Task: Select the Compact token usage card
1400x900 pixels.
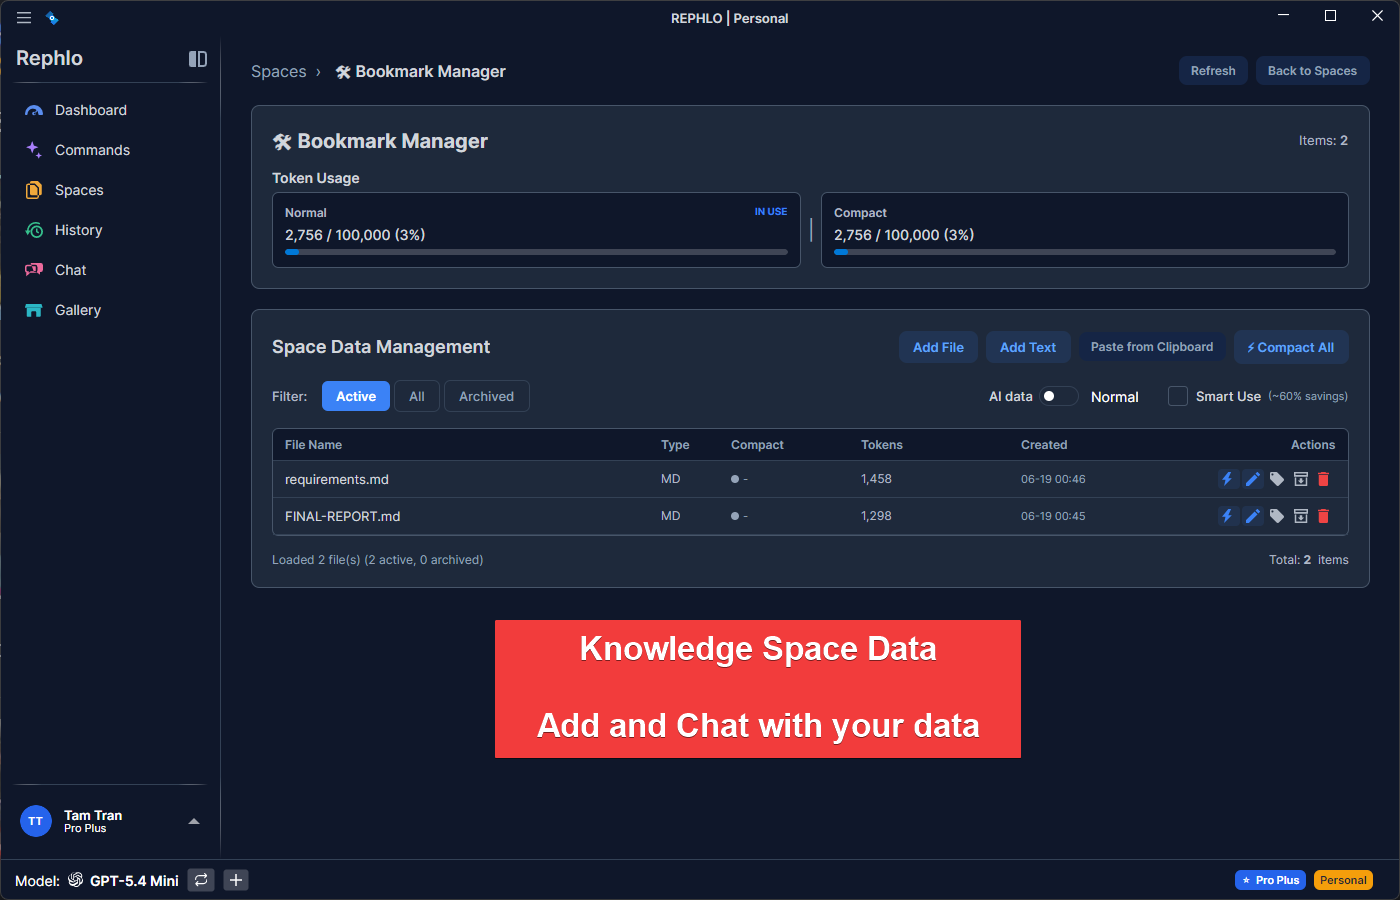Action: (1085, 230)
